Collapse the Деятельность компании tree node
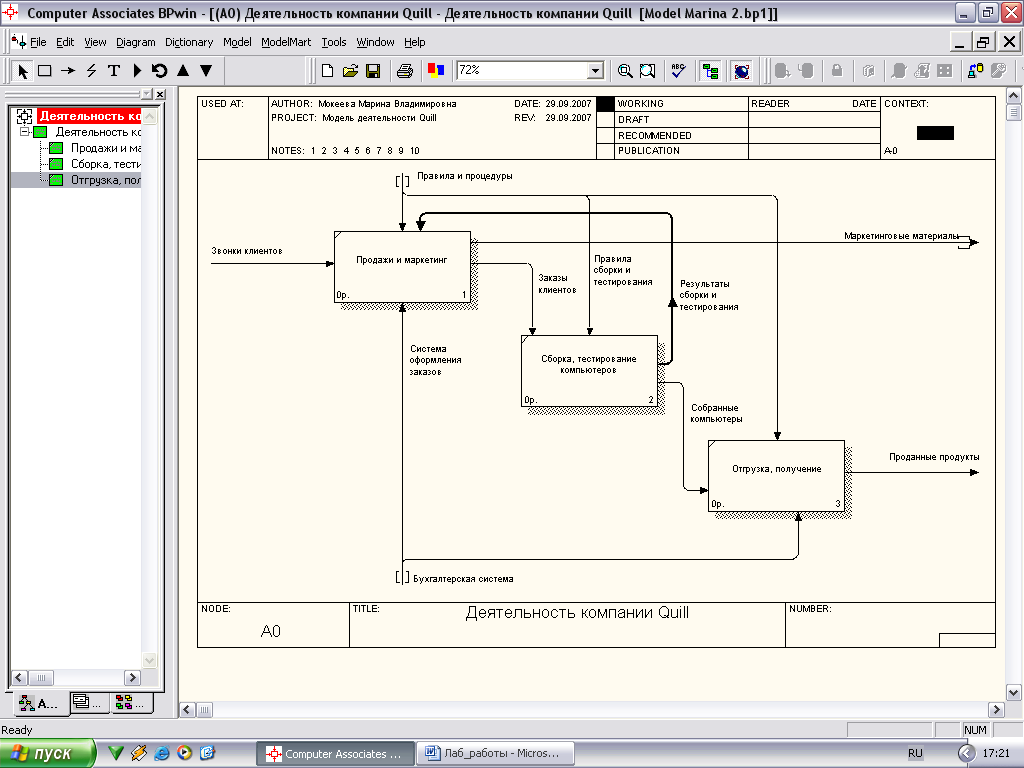Viewport: 1024px width, 768px height. tap(25, 132)
